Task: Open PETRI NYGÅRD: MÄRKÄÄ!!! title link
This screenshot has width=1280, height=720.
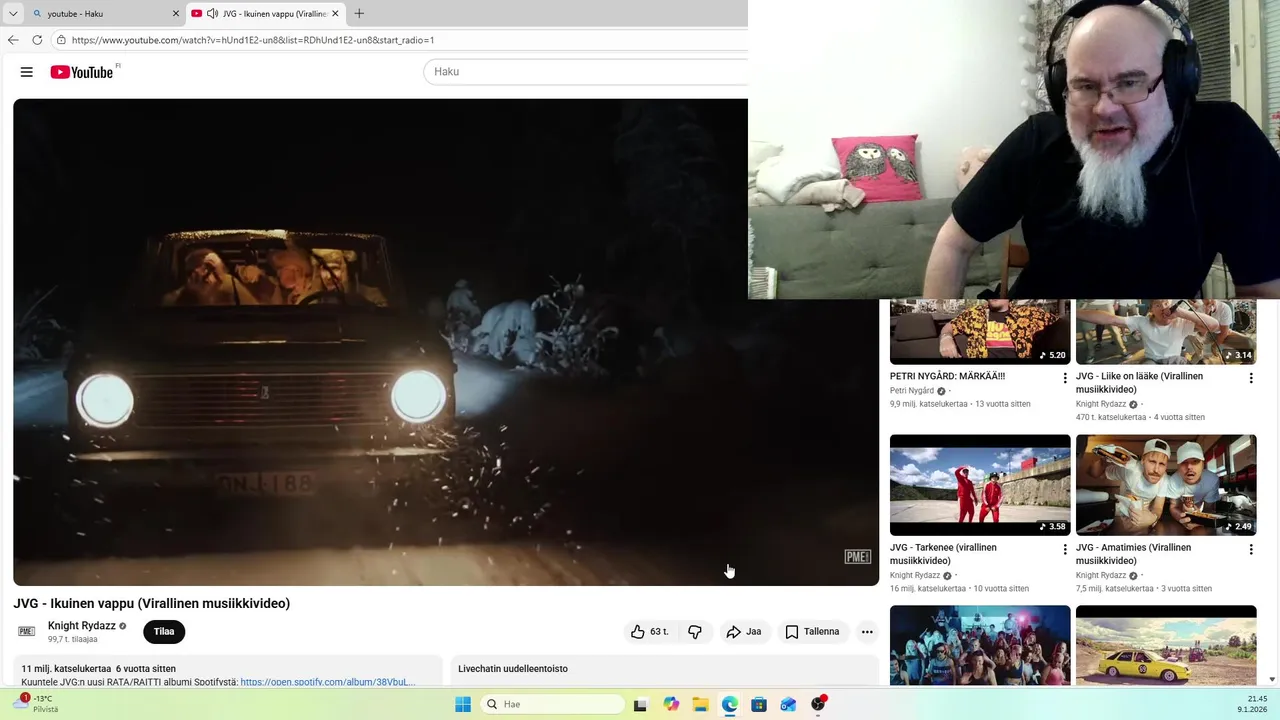Action: click(947, 377)
